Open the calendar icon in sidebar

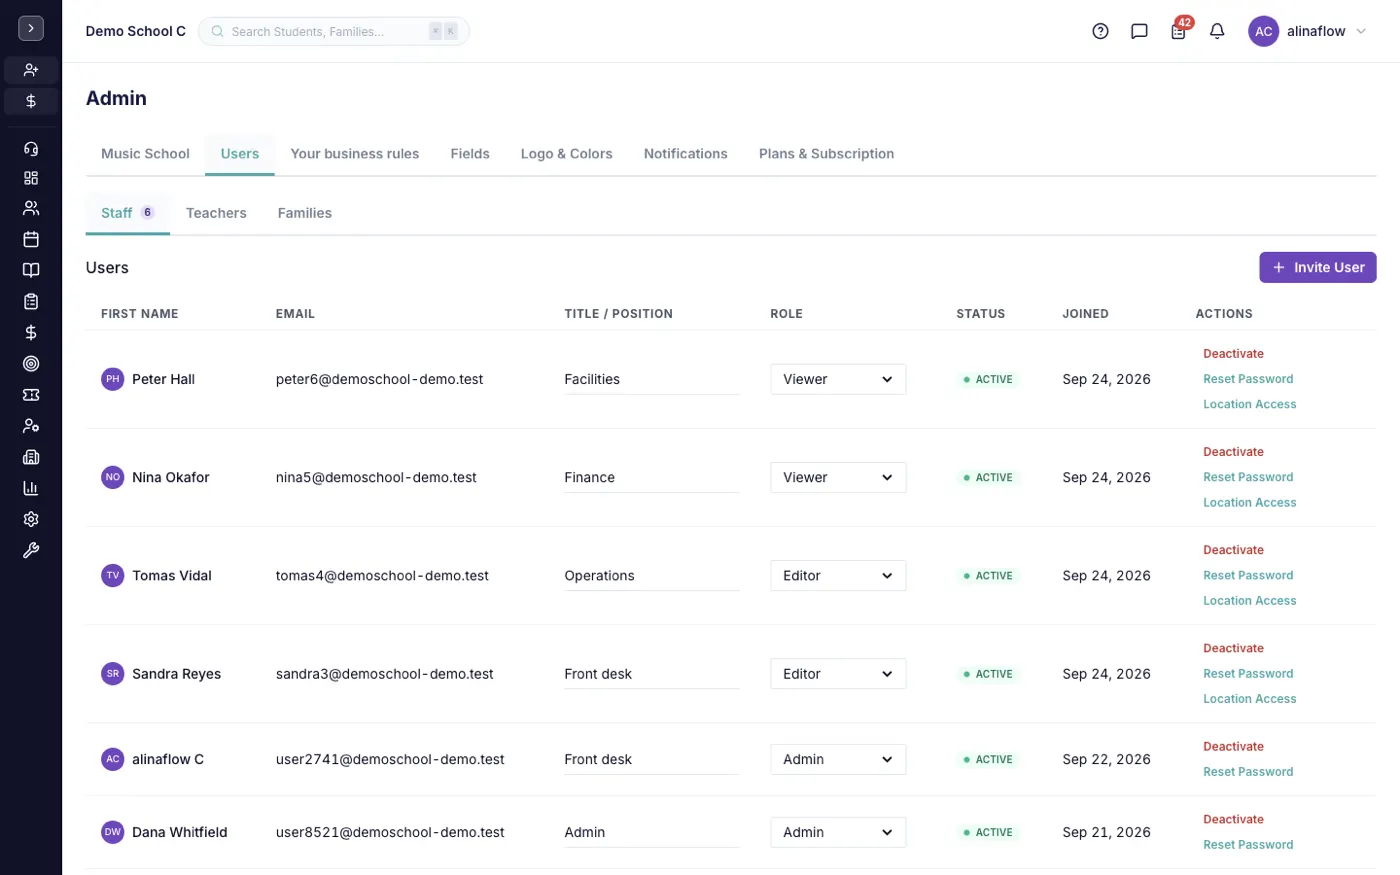click(31, 239)
